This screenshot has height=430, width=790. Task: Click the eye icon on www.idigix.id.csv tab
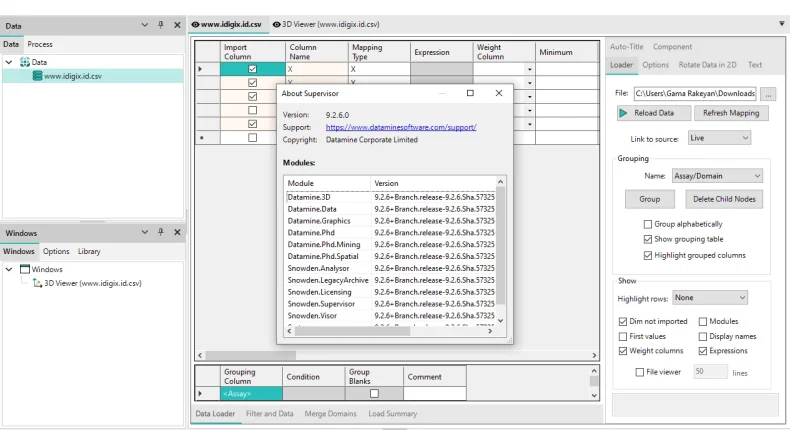coord(195,24)
